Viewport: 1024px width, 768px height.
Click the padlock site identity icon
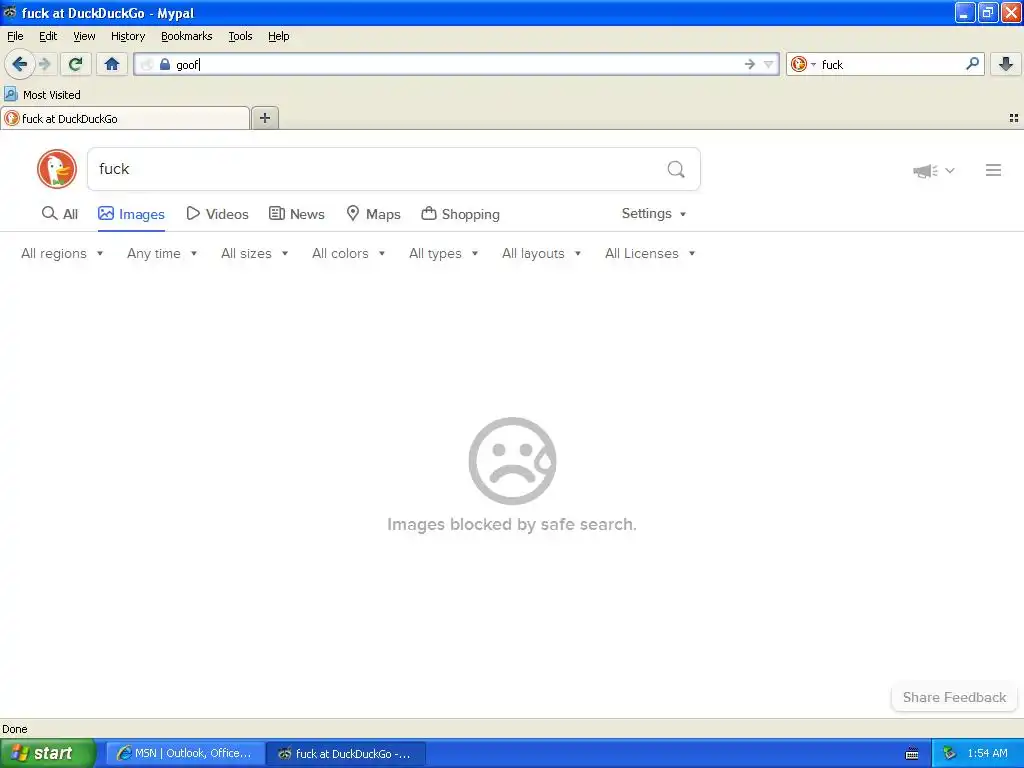coord(165,64)
